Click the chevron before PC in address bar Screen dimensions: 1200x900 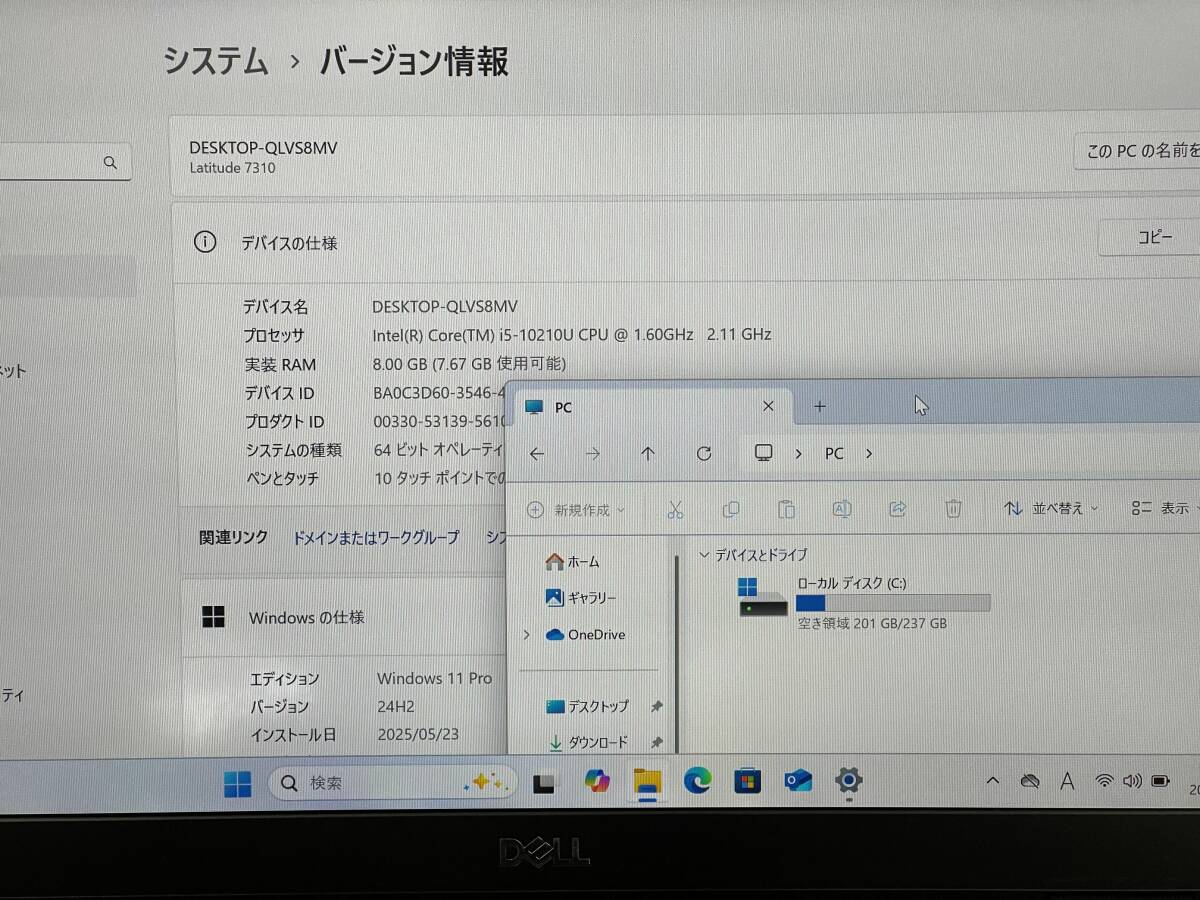pos(798,453)
